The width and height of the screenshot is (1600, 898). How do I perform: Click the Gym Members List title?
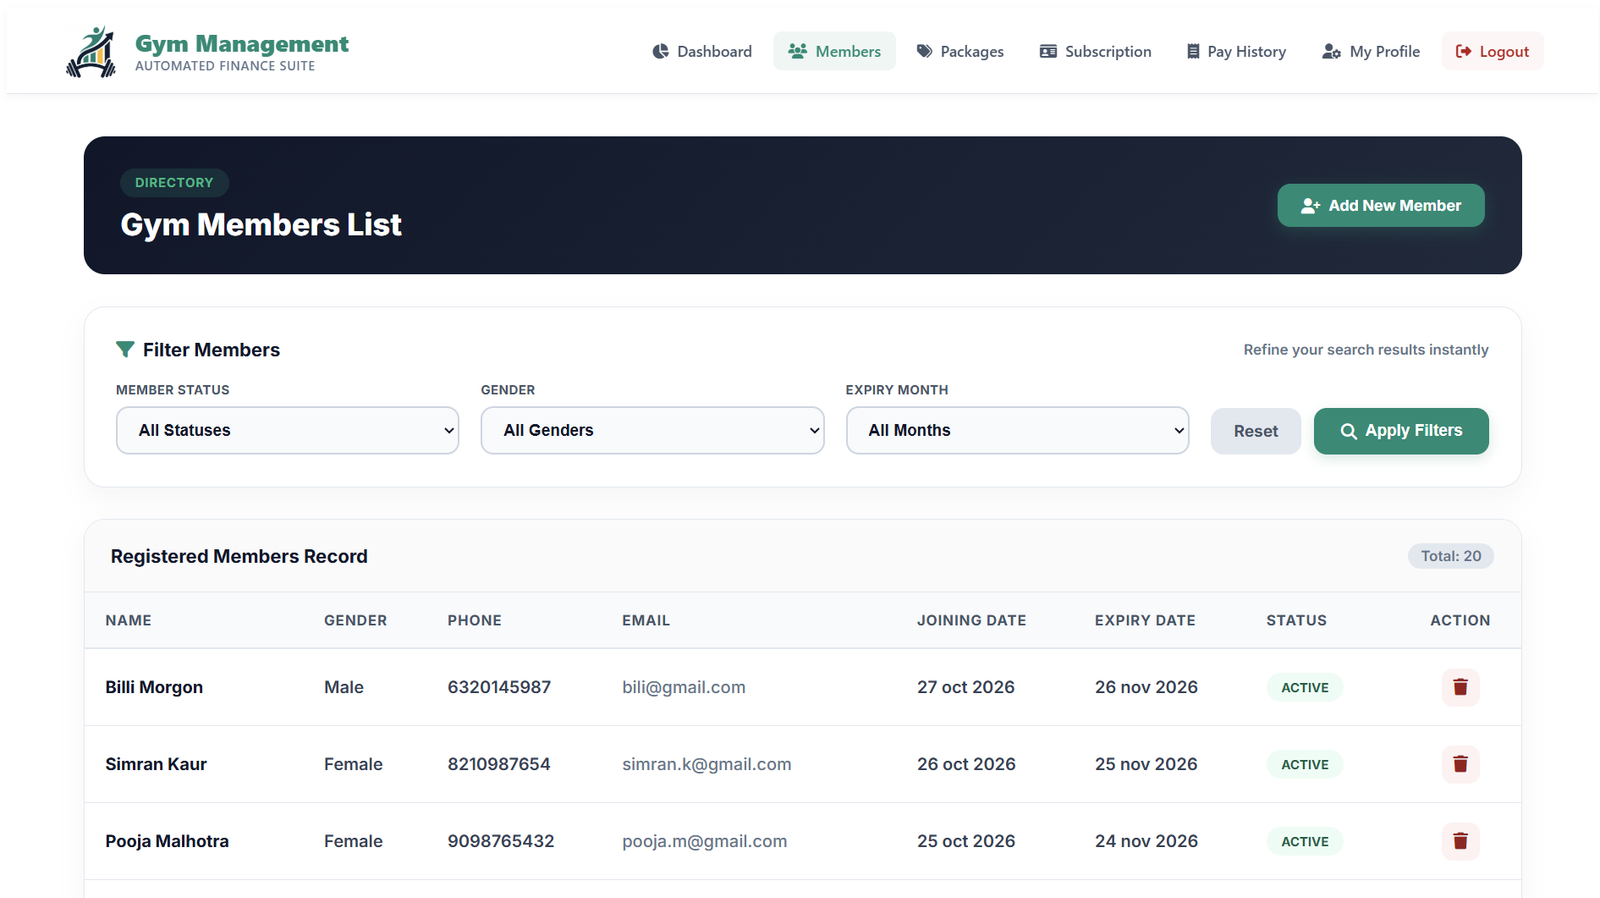[261, 225]
